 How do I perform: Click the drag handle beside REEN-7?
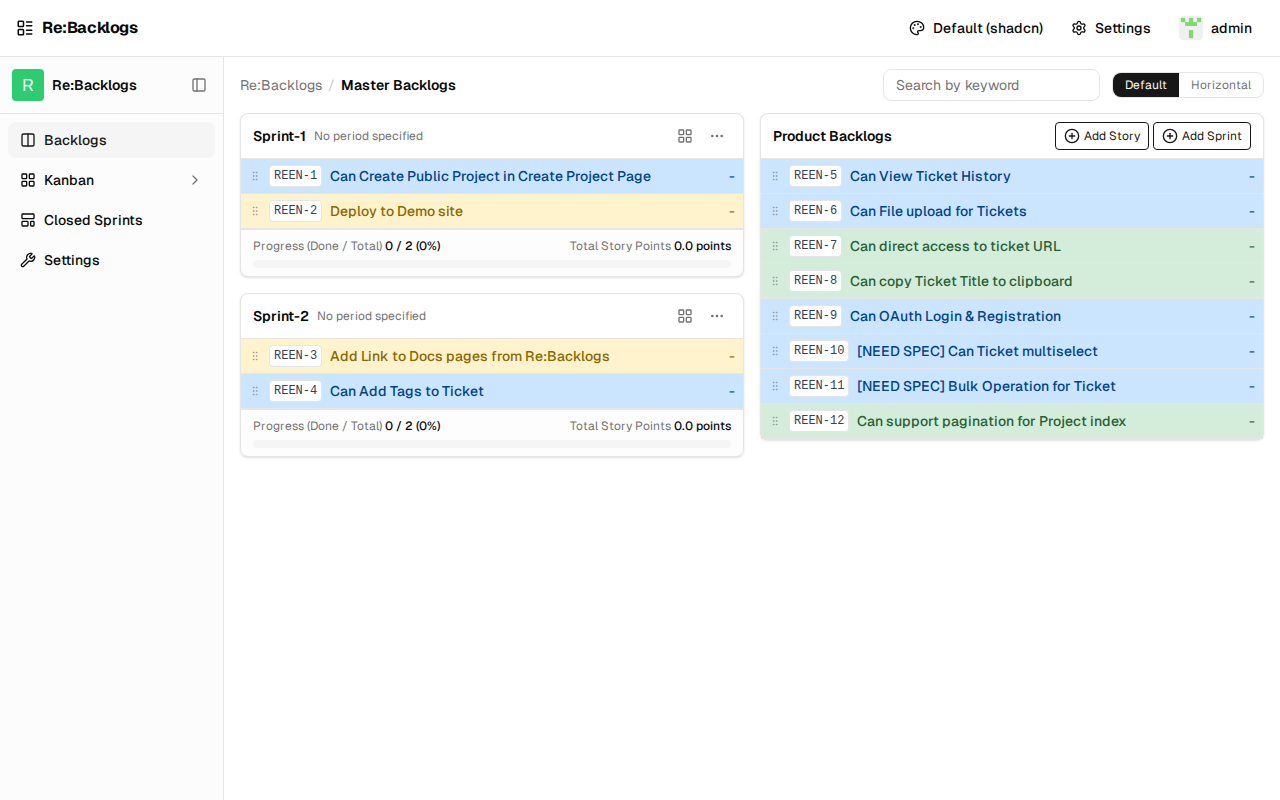[775, 246]
